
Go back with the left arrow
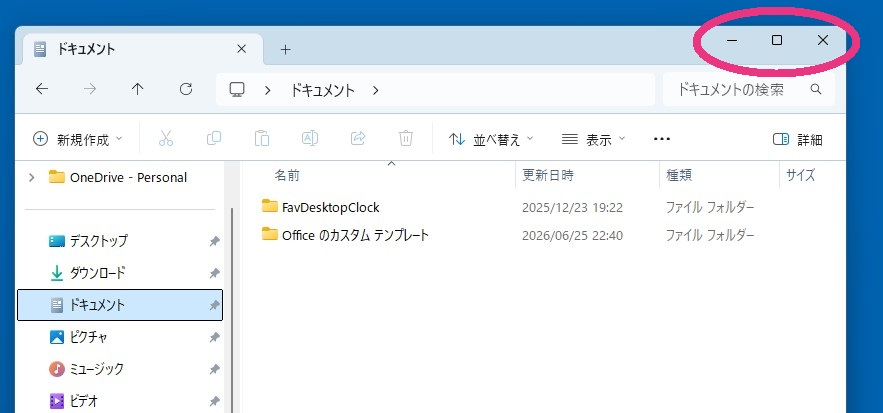pyautogui.click(x=42, y=89)
